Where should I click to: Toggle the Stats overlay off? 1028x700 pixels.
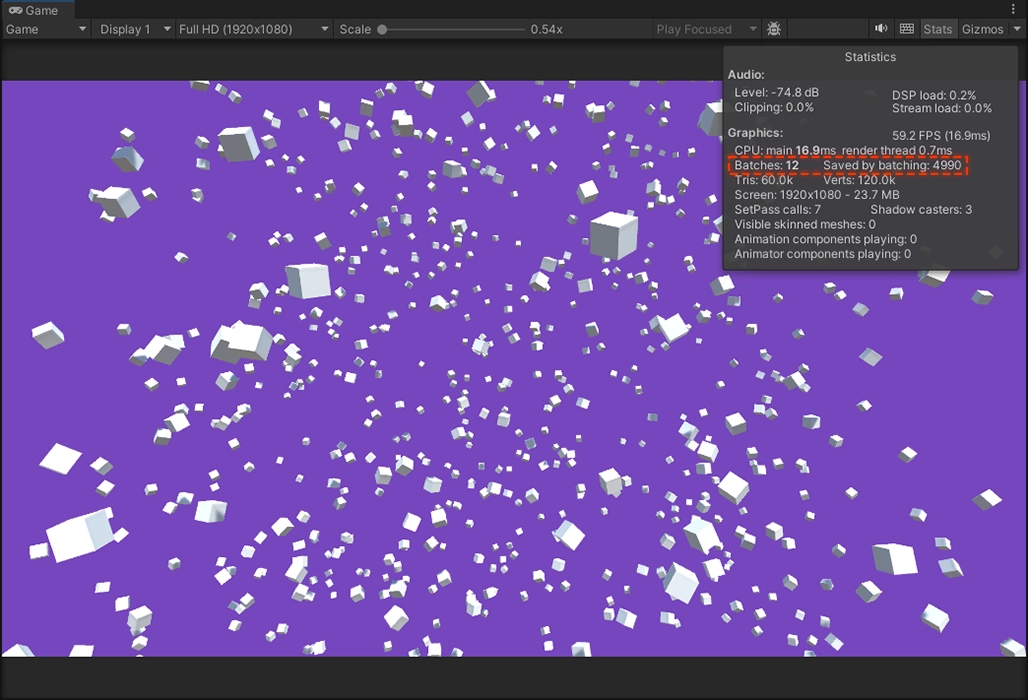pyautogui.click(x=938, y=29)
